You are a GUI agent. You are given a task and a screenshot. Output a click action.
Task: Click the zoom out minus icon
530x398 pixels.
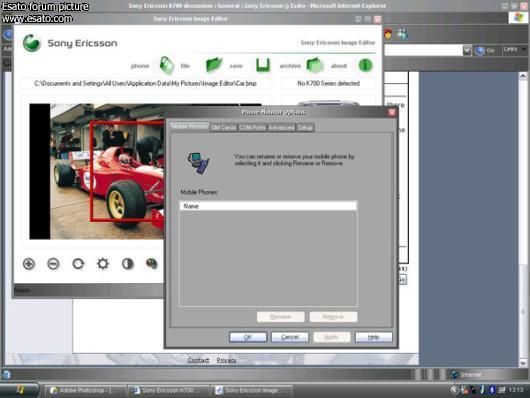(53, 264)
